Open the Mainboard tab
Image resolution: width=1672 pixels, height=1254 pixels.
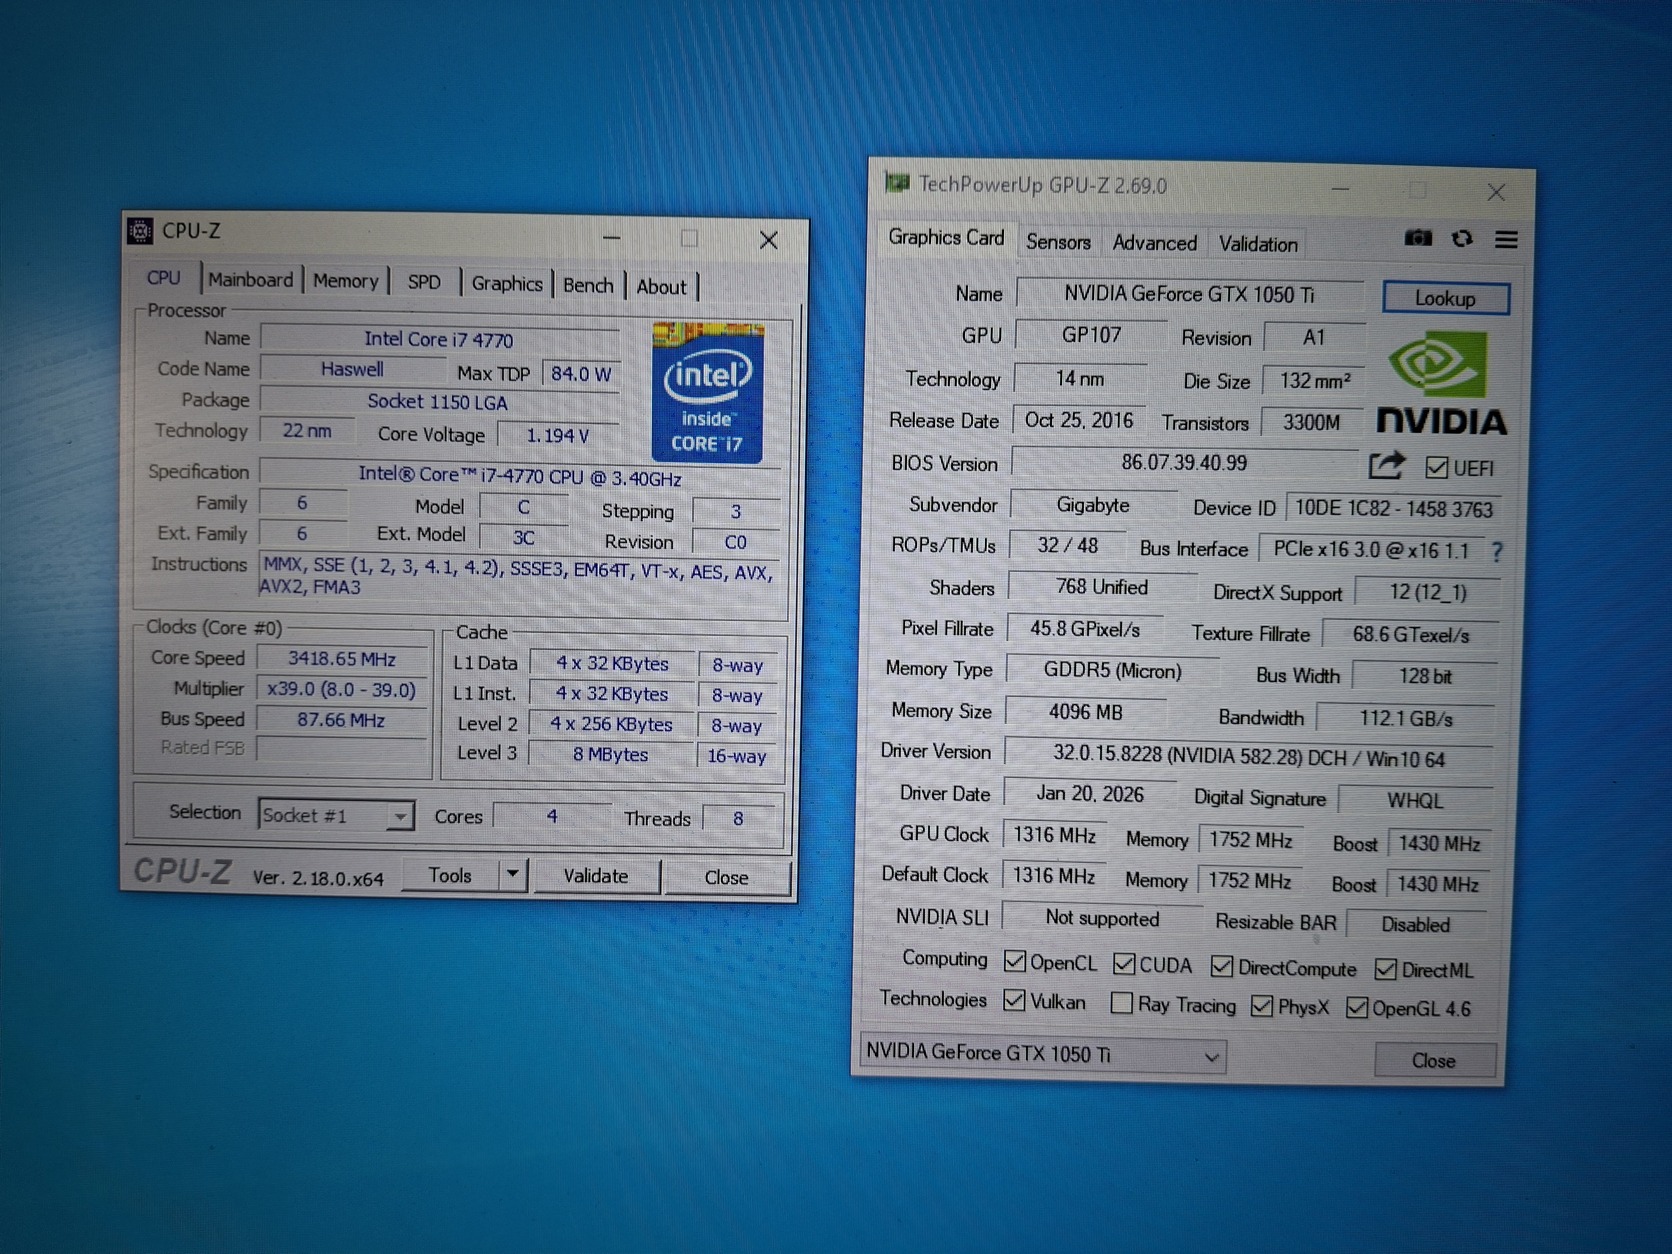pyautogui.click(x=251, y=280)
